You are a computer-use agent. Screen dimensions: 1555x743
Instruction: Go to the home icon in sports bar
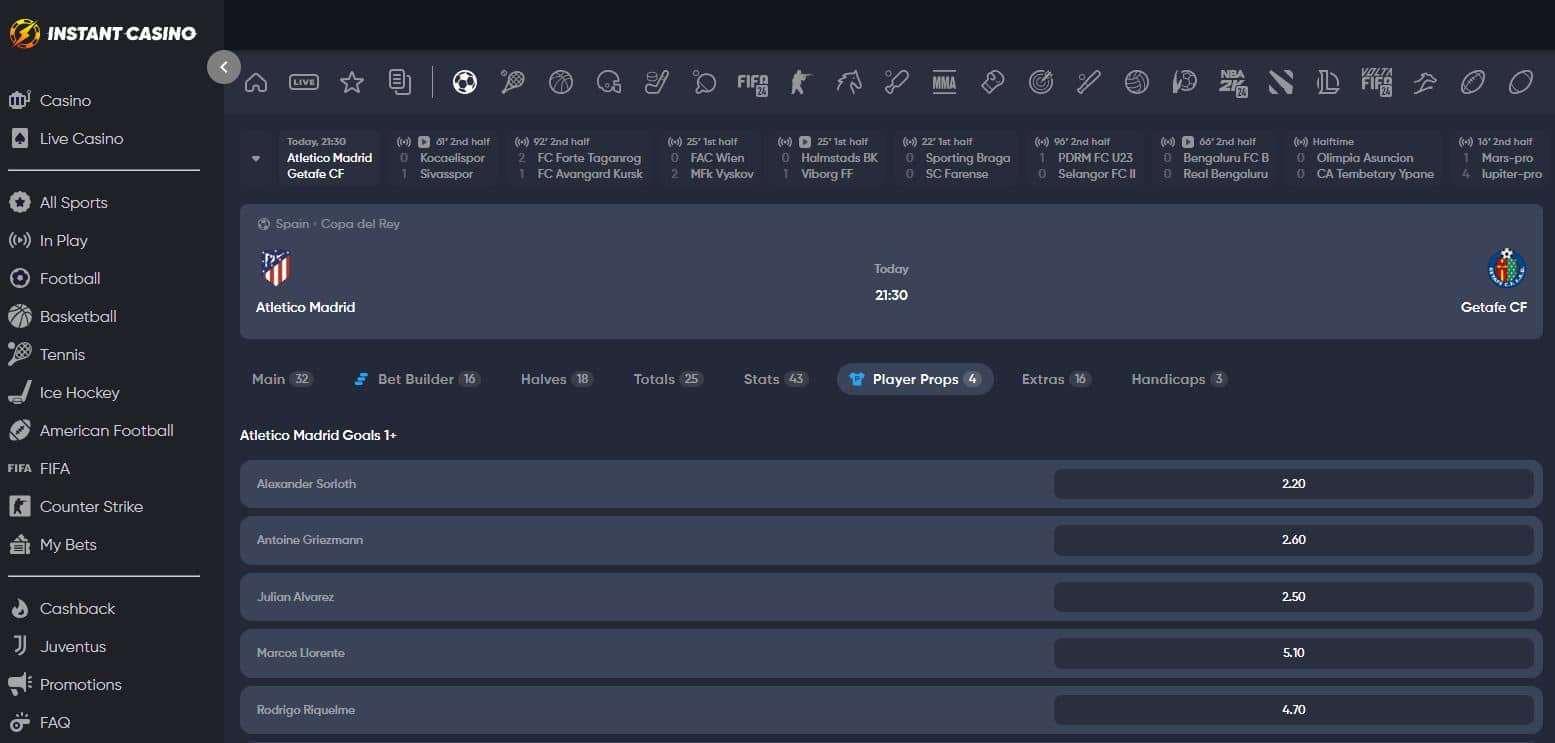click(x=256, y=82)
